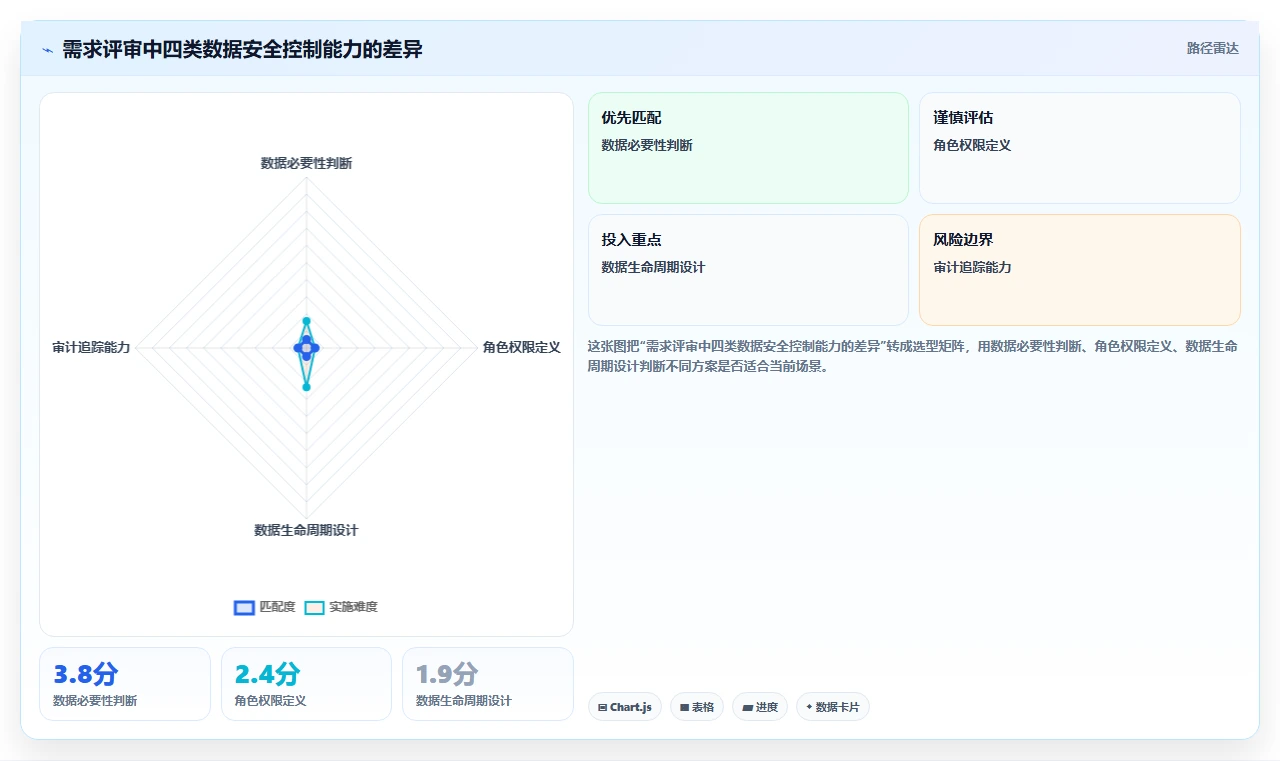Click the bottom cyan radar data point
1280x761 pixels.
[x=306, y=387]
